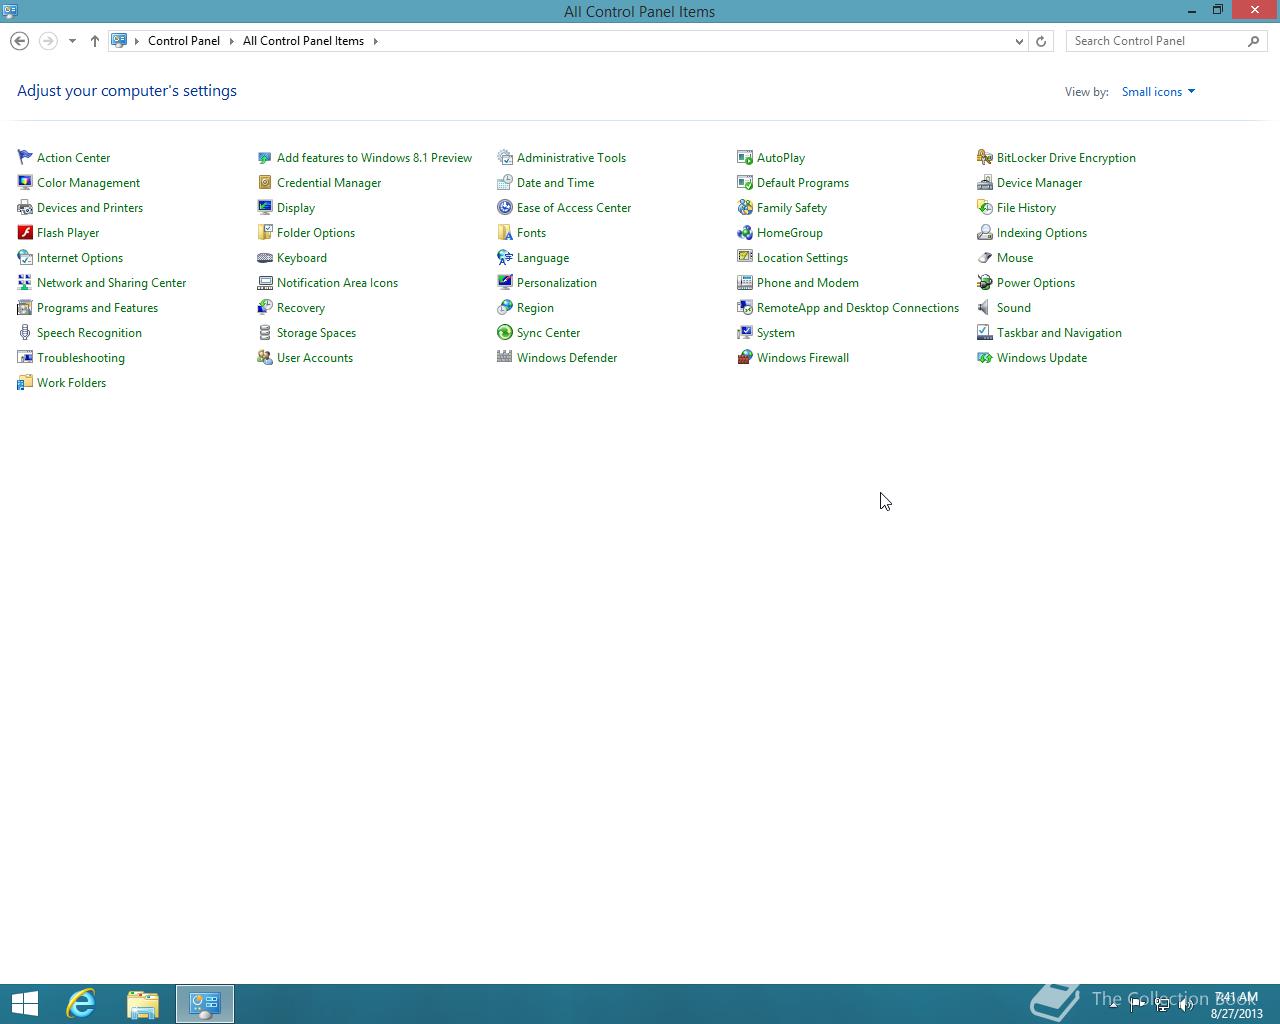Click the Back navigation button
This screenshot has width=1280, height=1024.
tap(19, 41)
